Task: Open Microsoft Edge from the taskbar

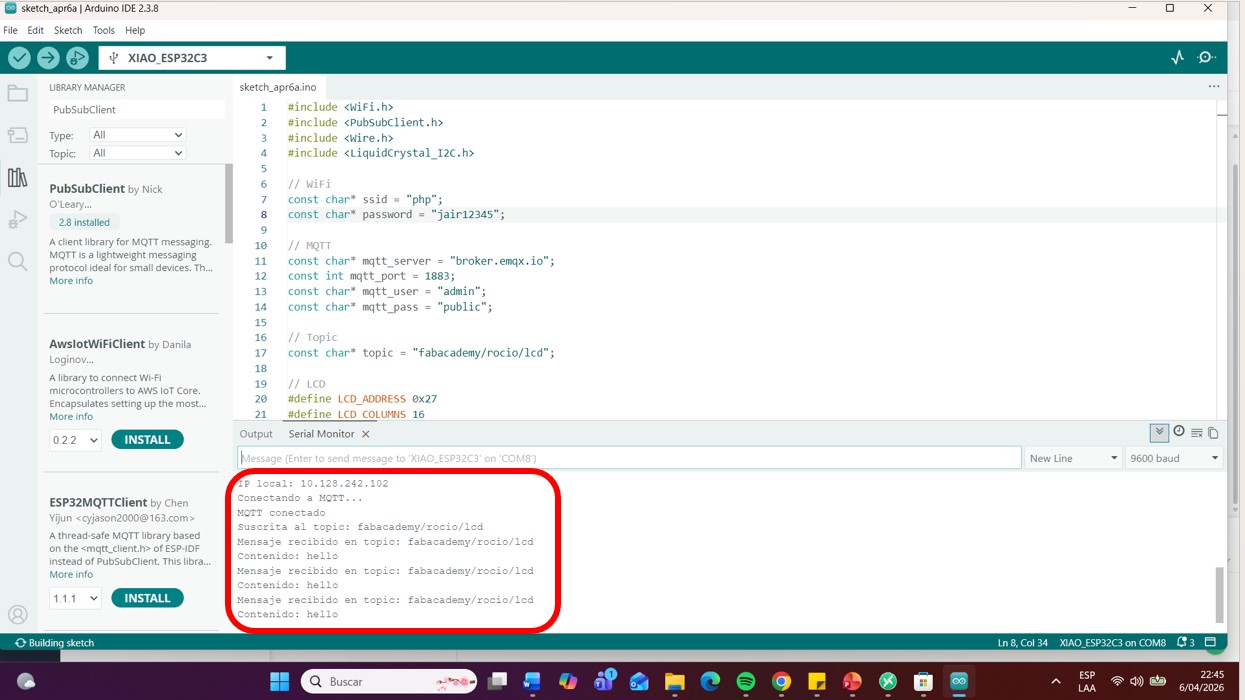Action: click(x=710, y=682)
